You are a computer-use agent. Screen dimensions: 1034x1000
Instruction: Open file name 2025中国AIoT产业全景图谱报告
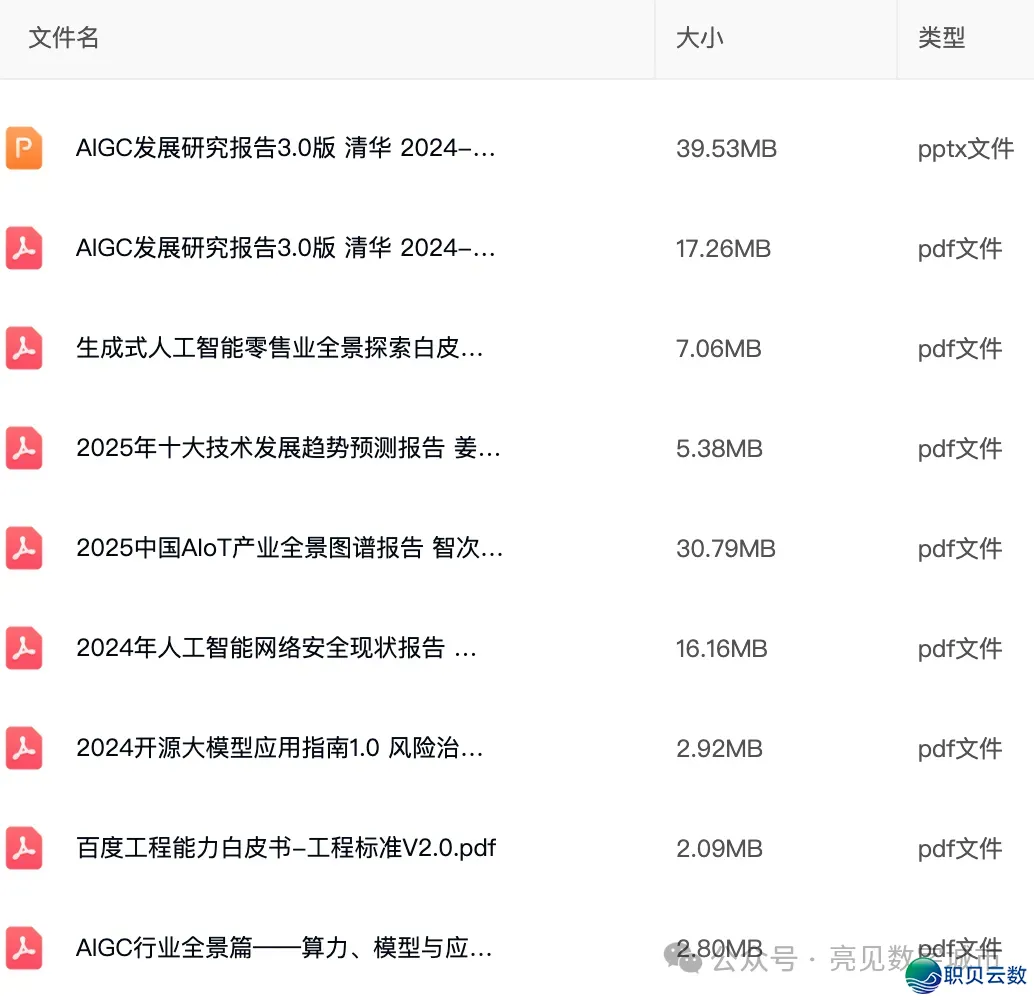289,548
